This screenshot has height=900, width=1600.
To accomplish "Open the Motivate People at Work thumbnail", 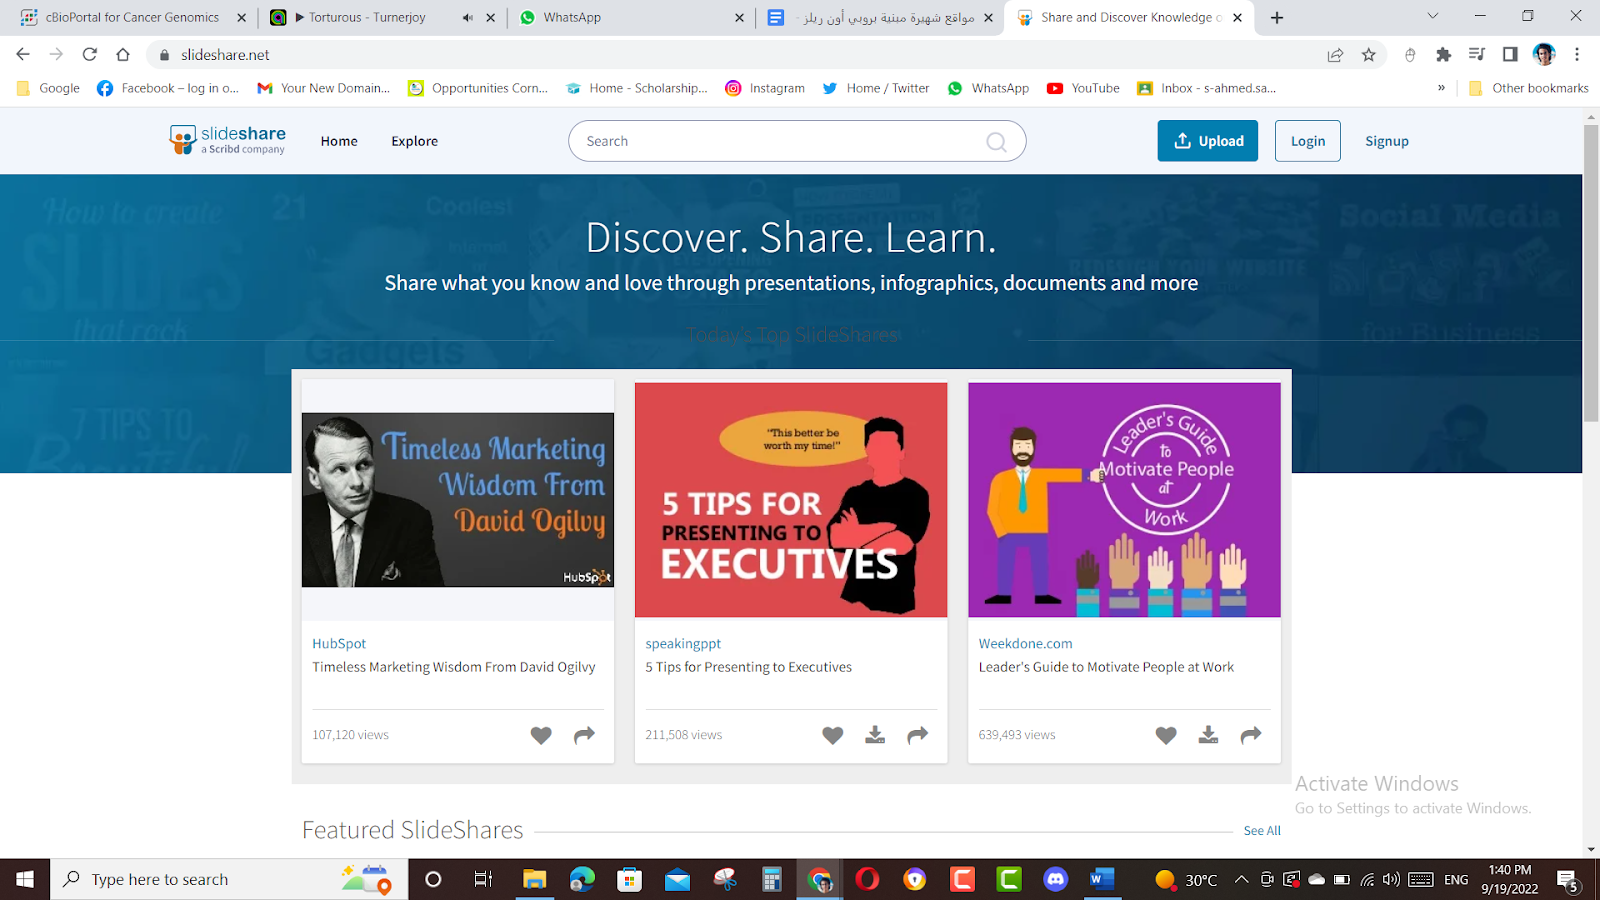I will point(1124,500).
